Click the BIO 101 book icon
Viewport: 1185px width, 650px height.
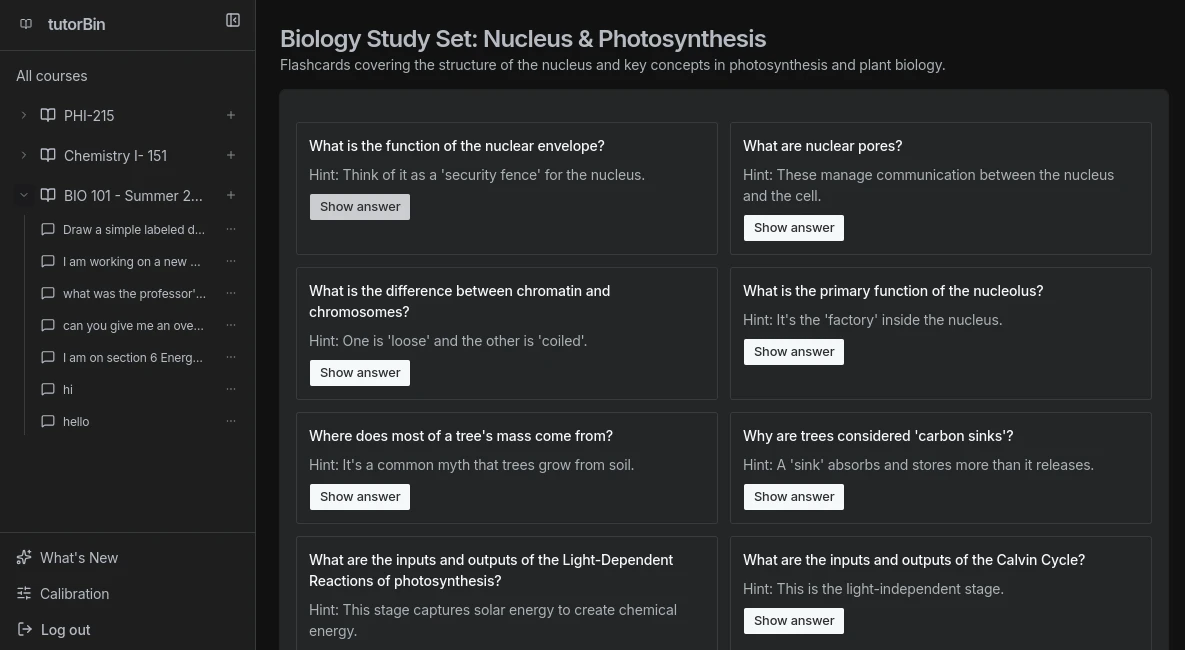pos(48,195)
